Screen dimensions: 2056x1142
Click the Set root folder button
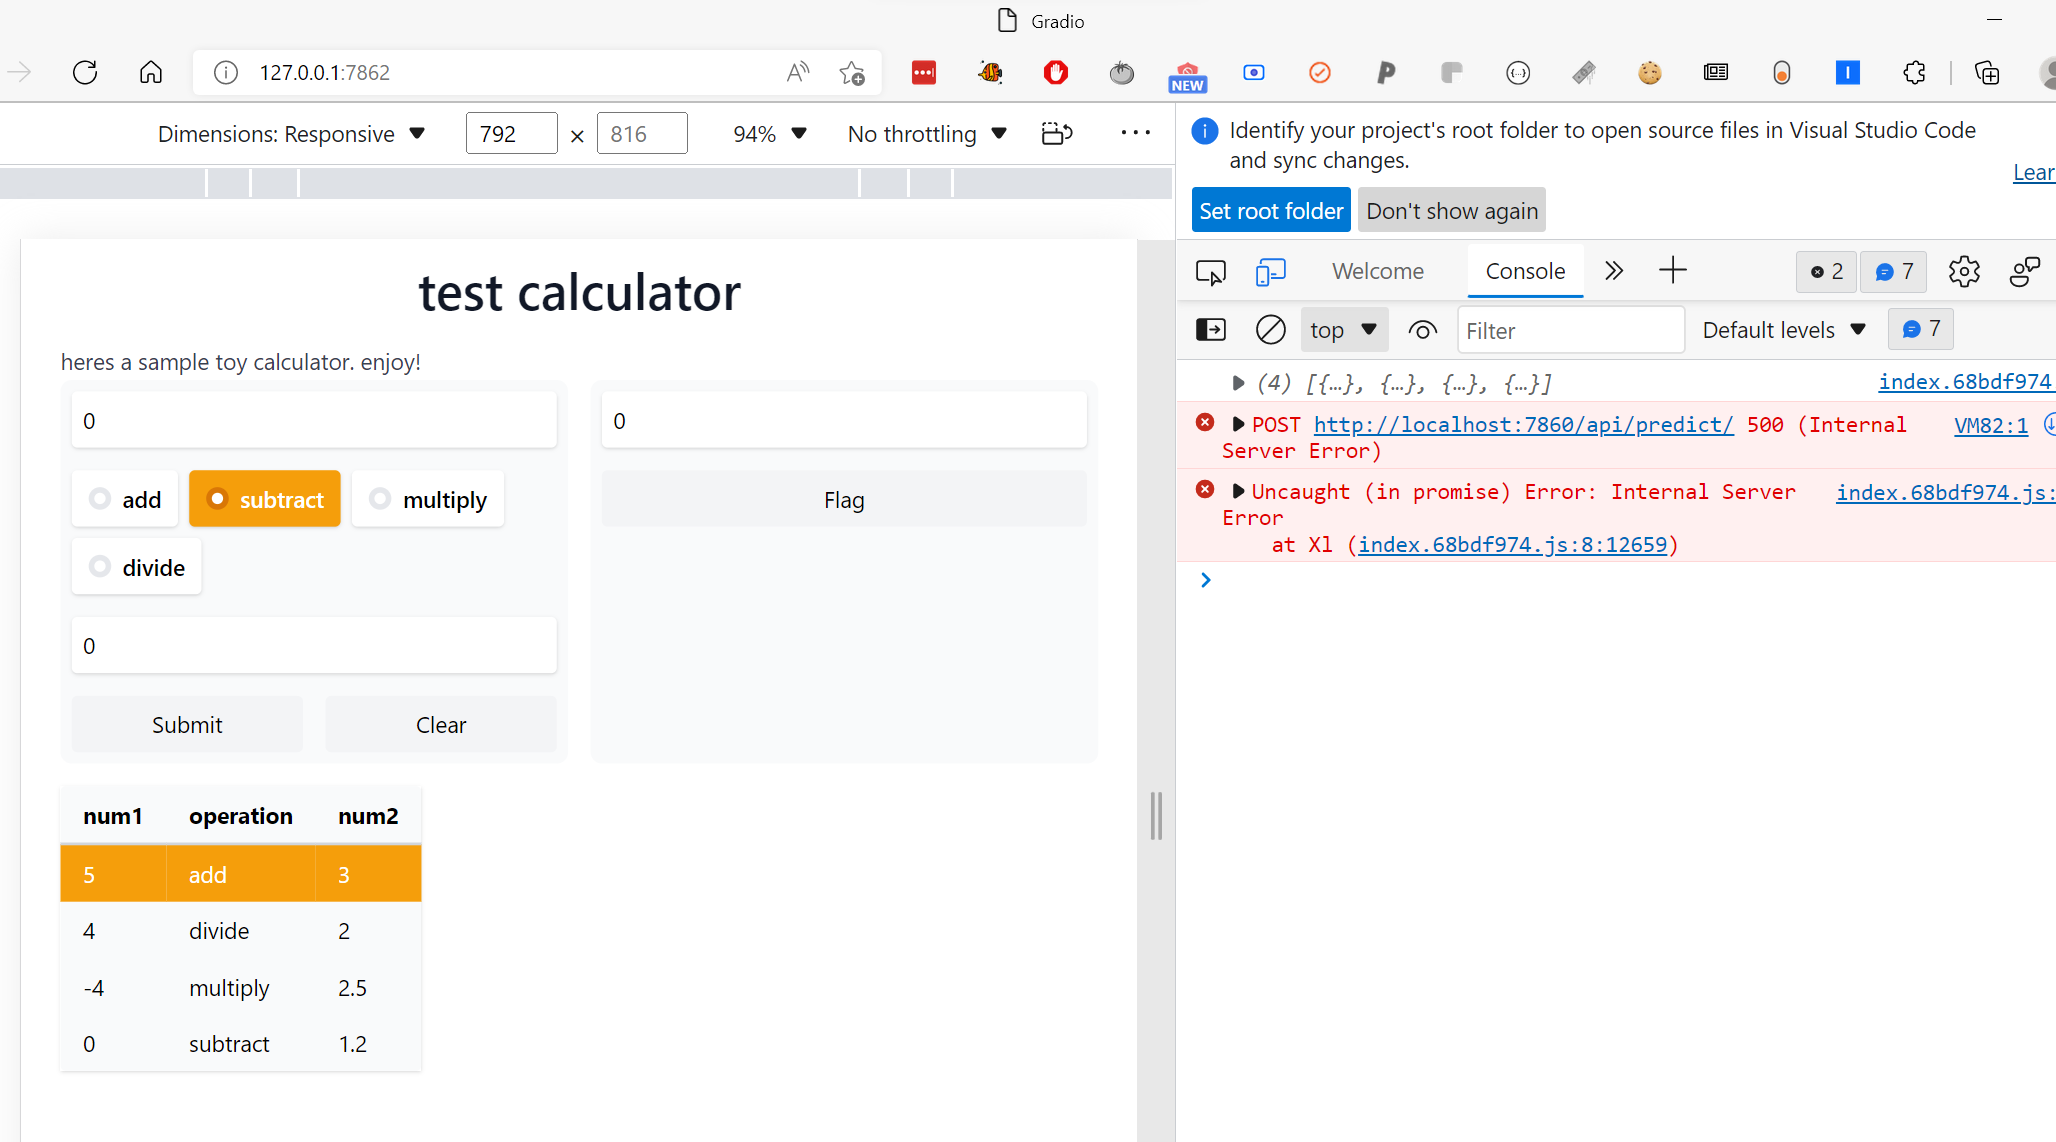click(x=1271, y=209)
